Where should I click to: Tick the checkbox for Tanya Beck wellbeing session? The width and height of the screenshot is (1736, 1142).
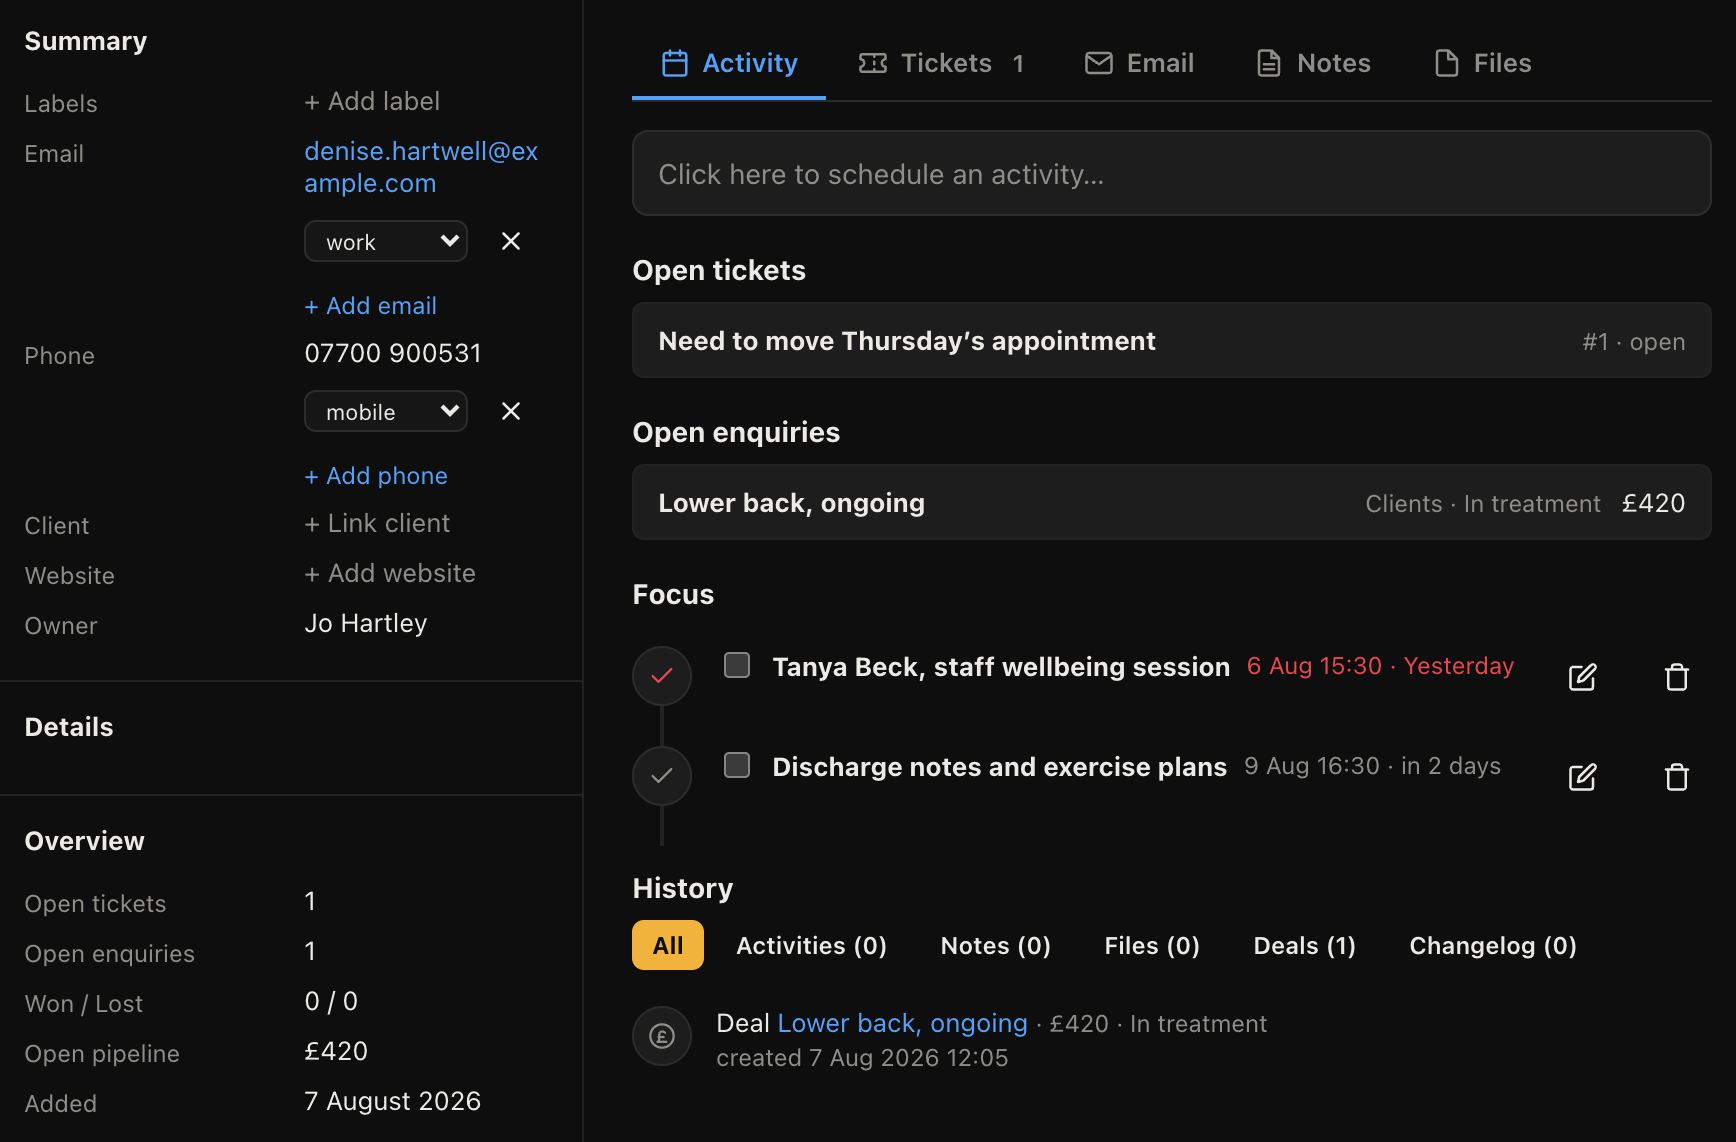click(737, 665)
